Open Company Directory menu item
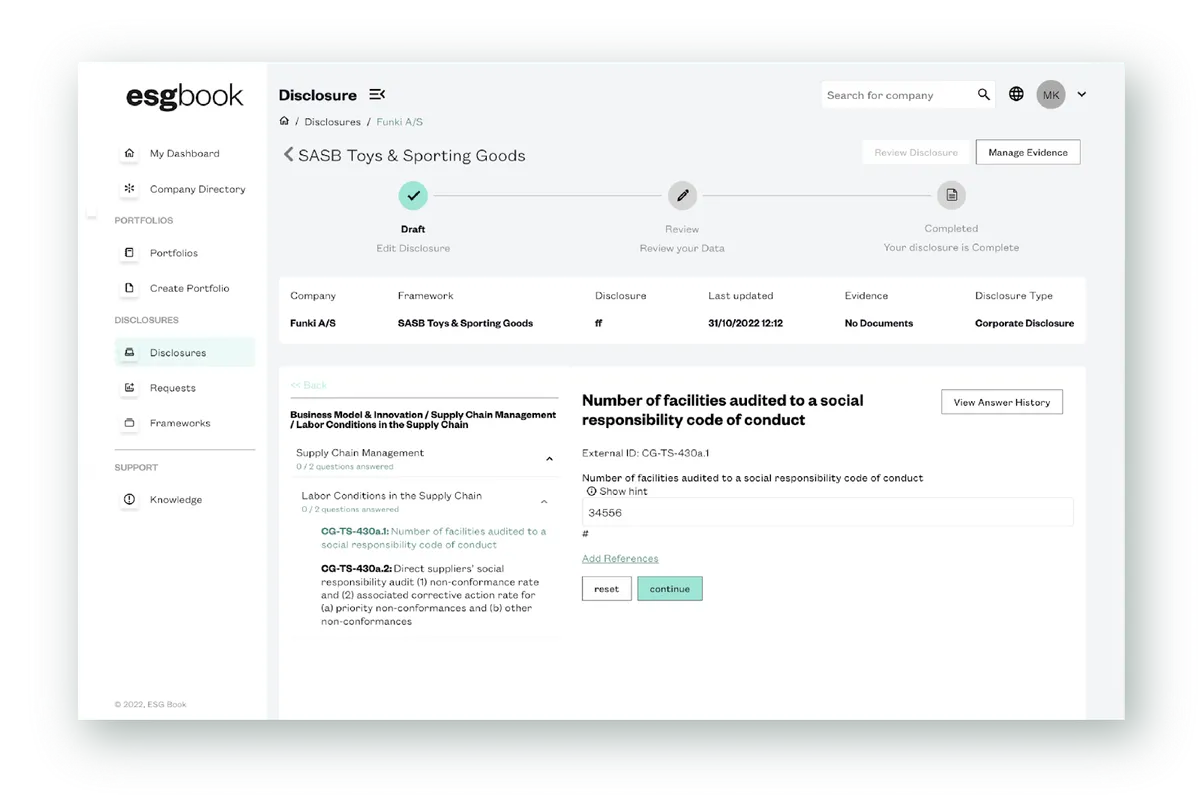Viewport: 1200px width, 800px height. (x=197, y=188)
